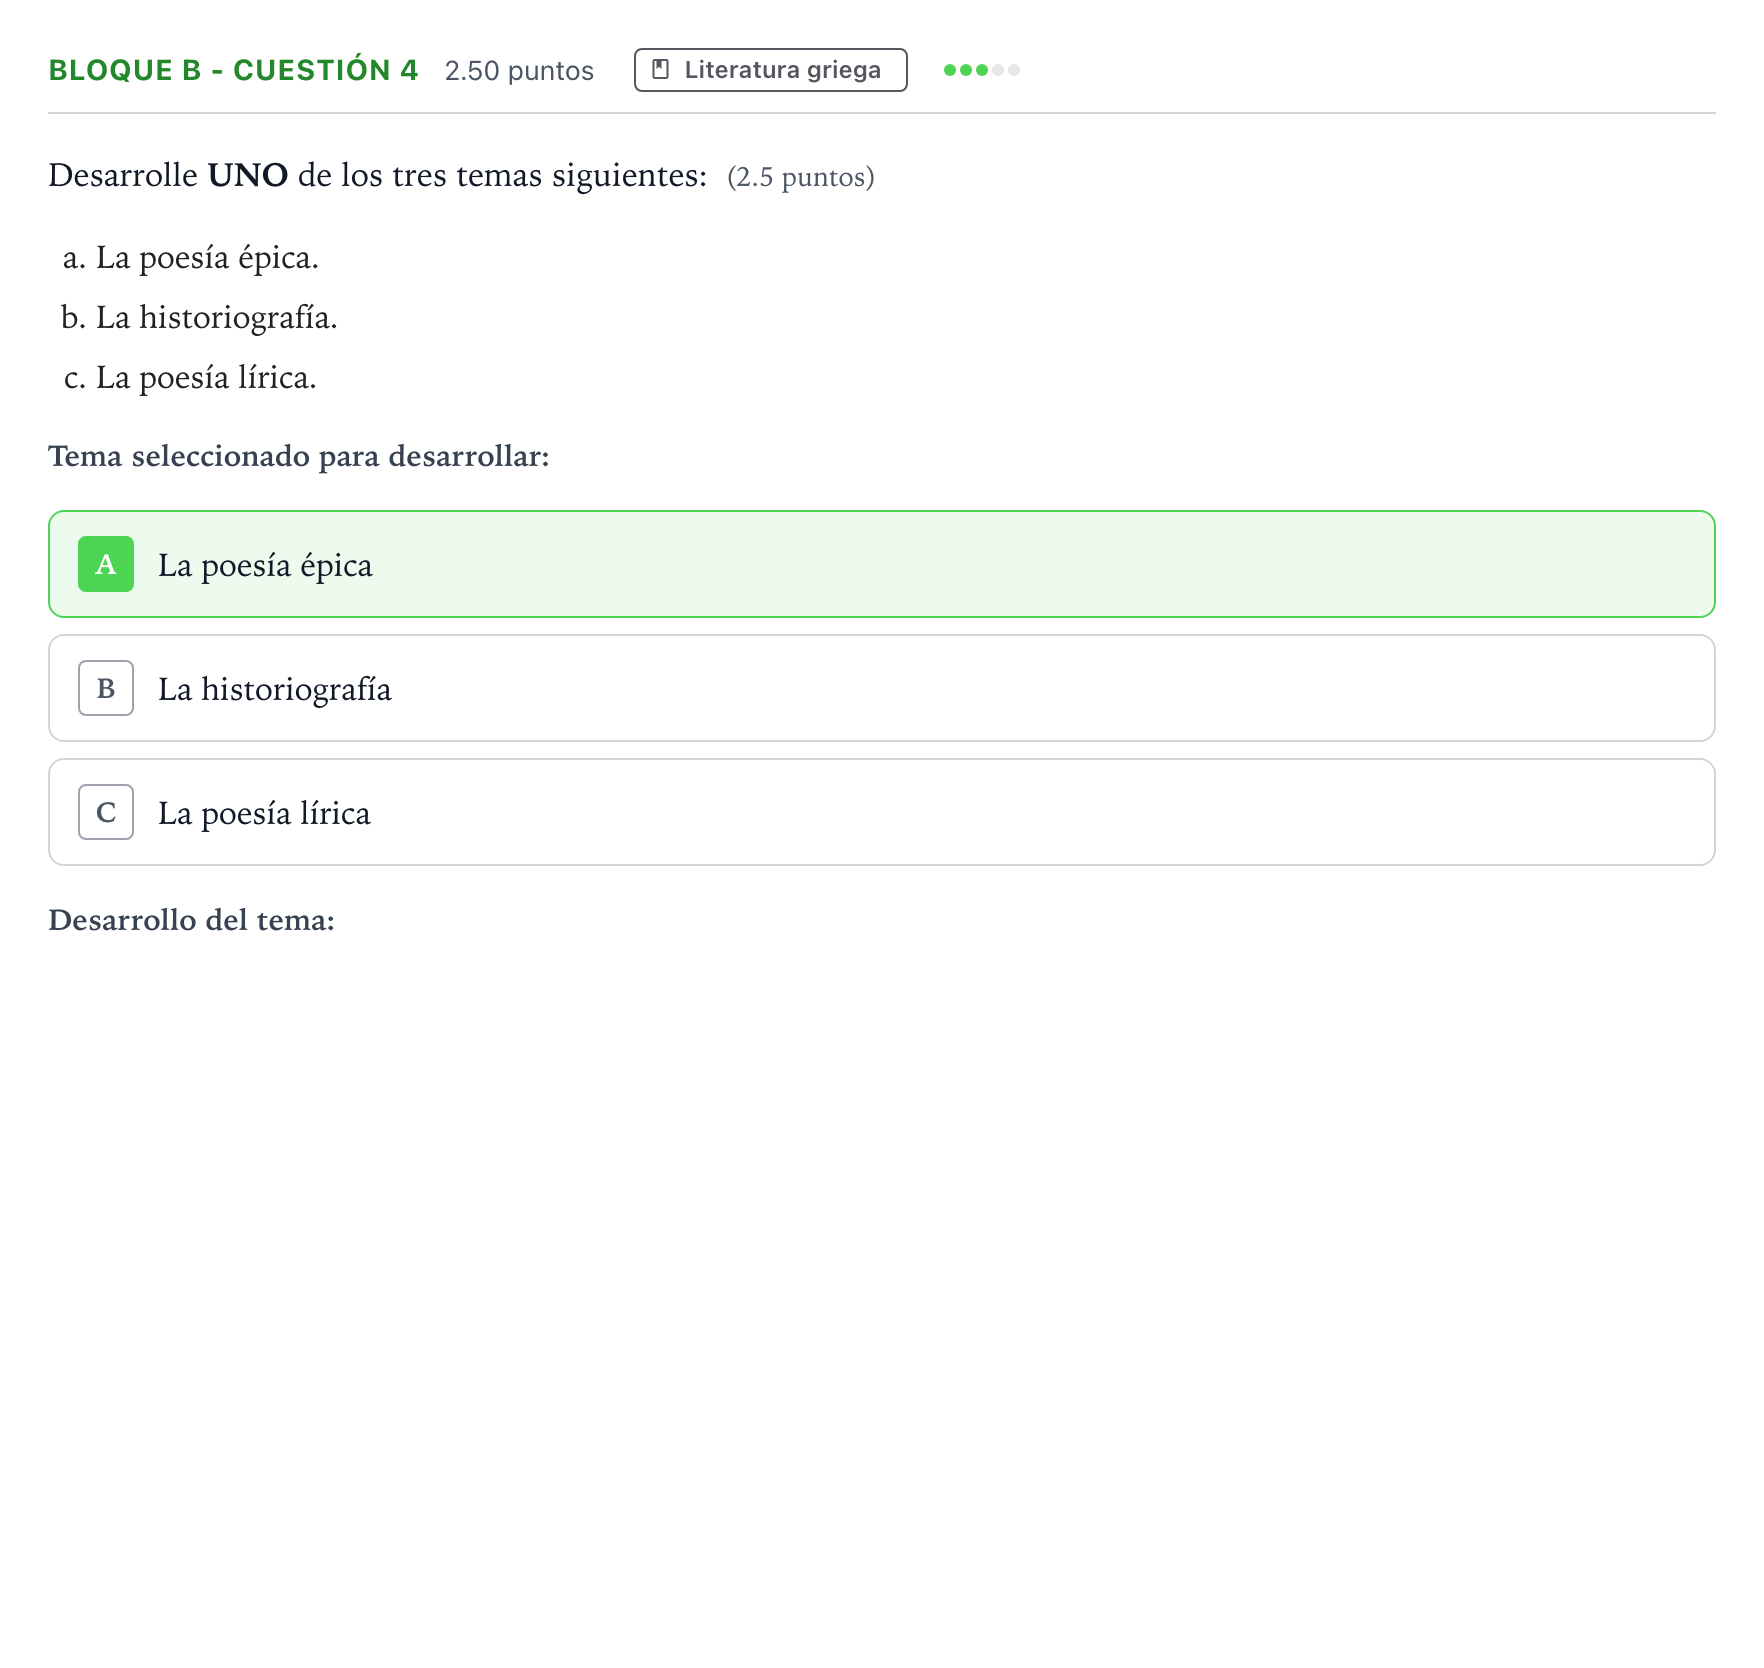Click the A letter badge
The width and height of the screenshot is (1764, 1668).
coord(106,564)
